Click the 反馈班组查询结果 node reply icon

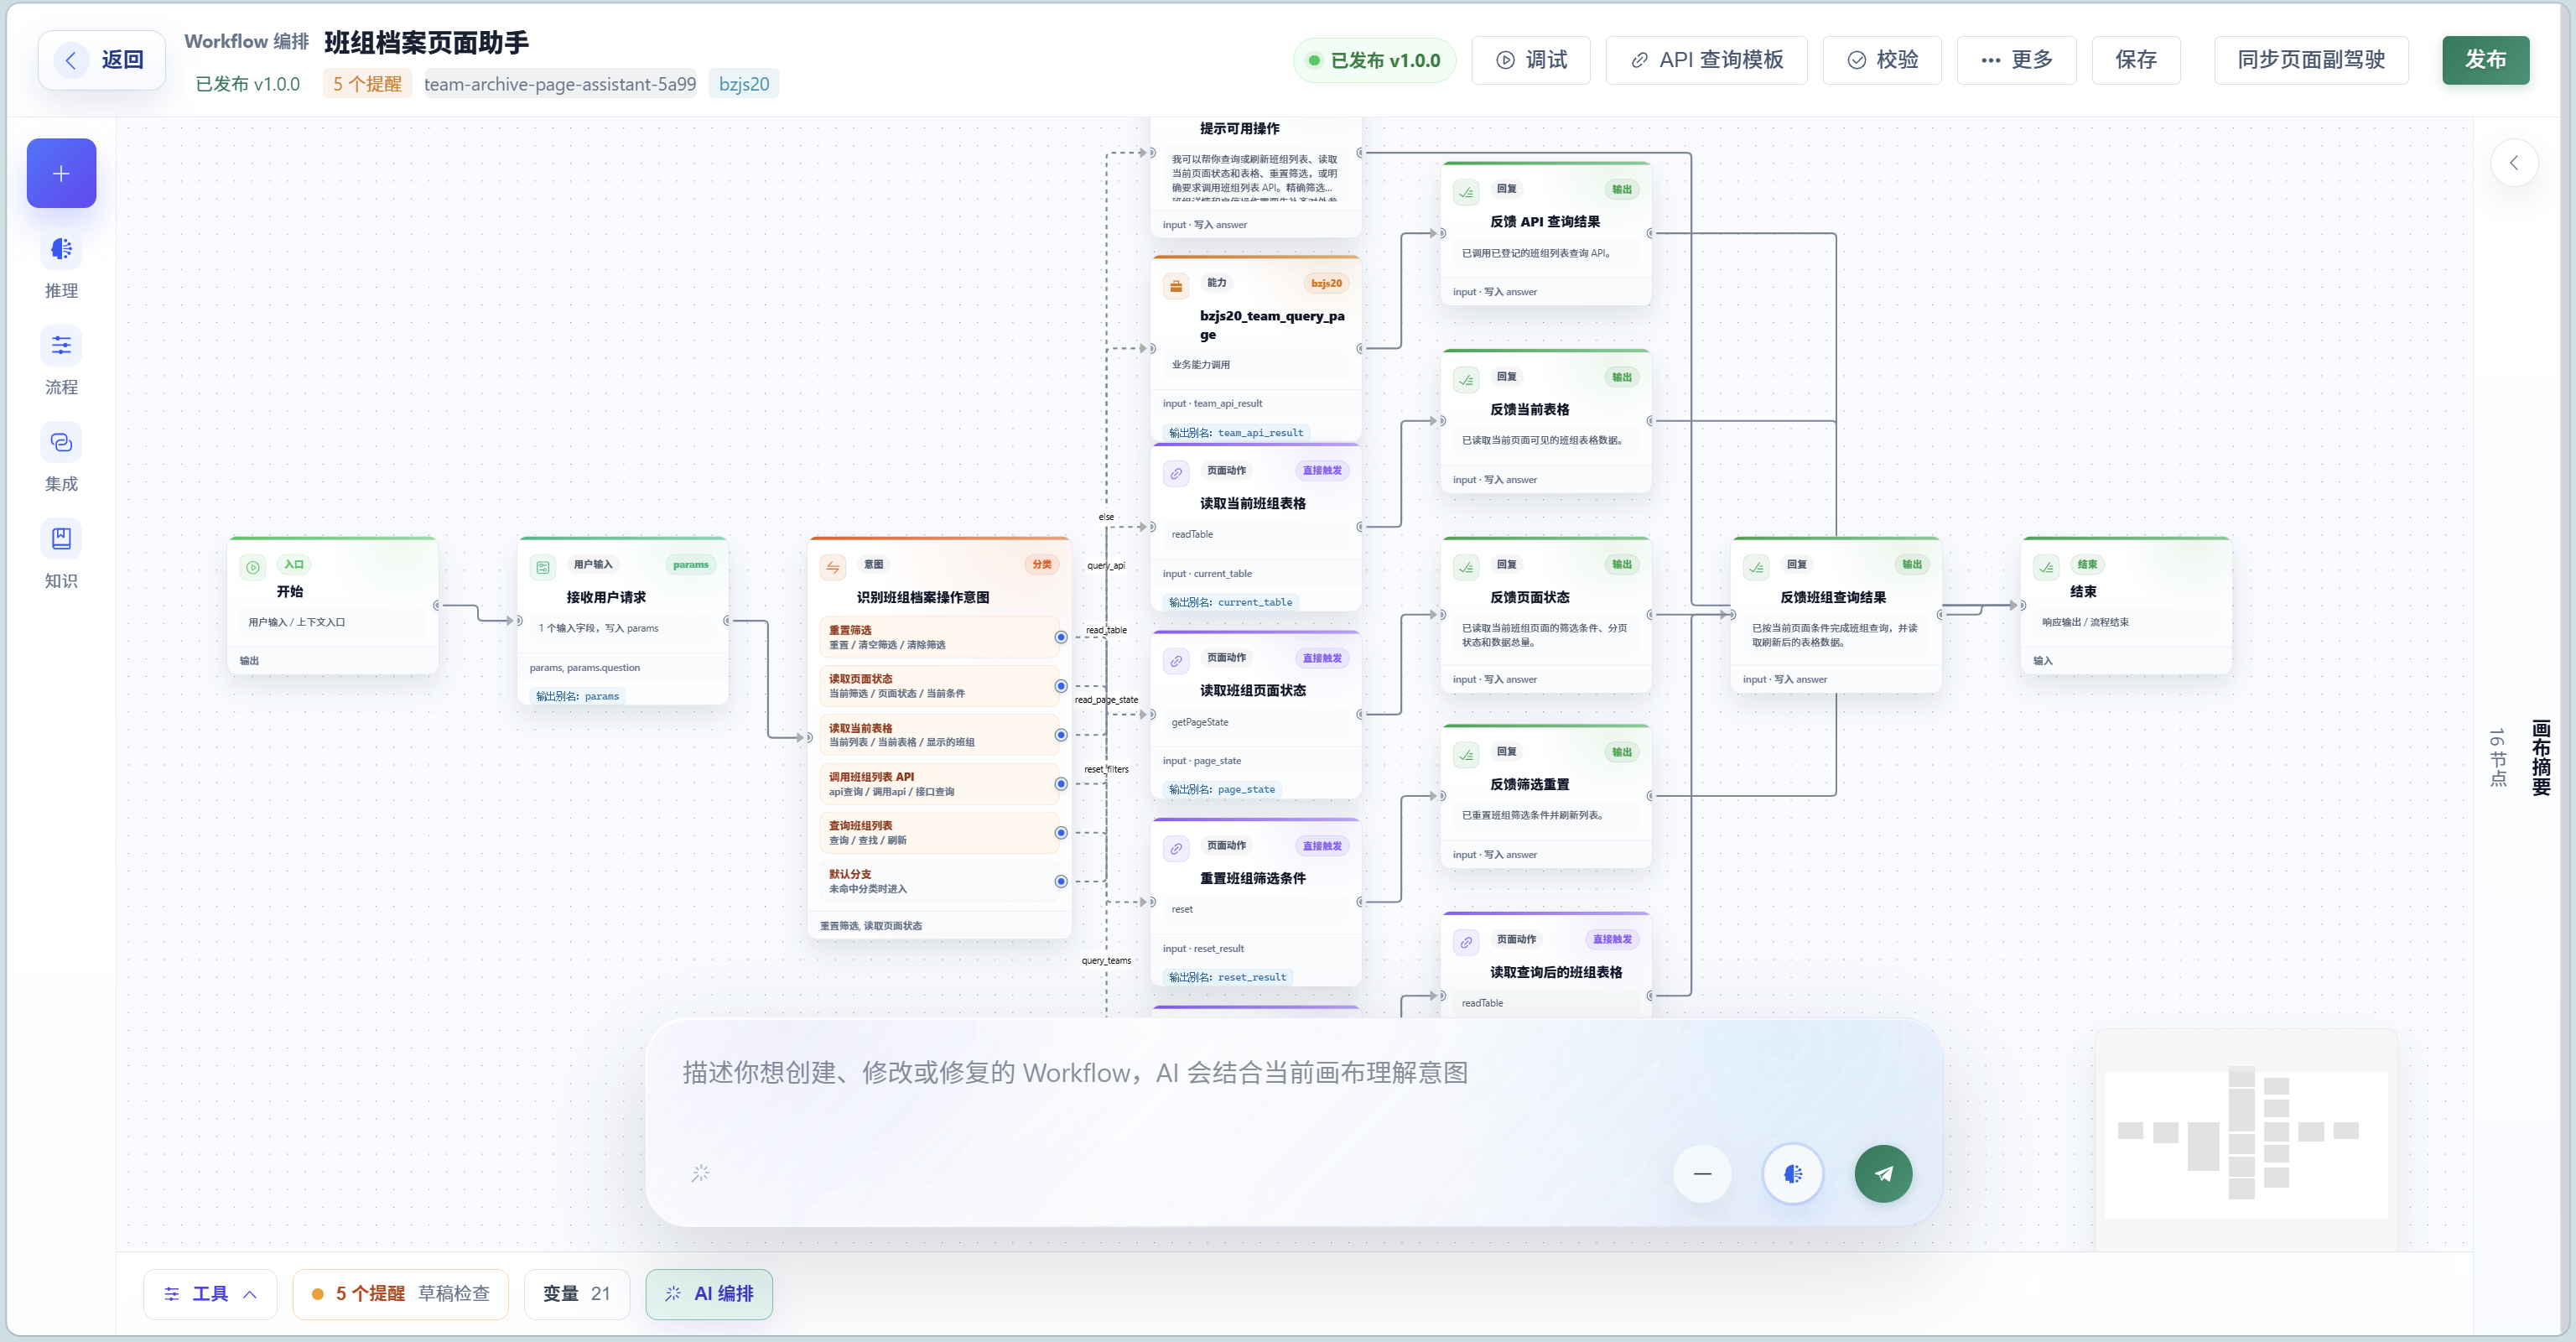1756,567
